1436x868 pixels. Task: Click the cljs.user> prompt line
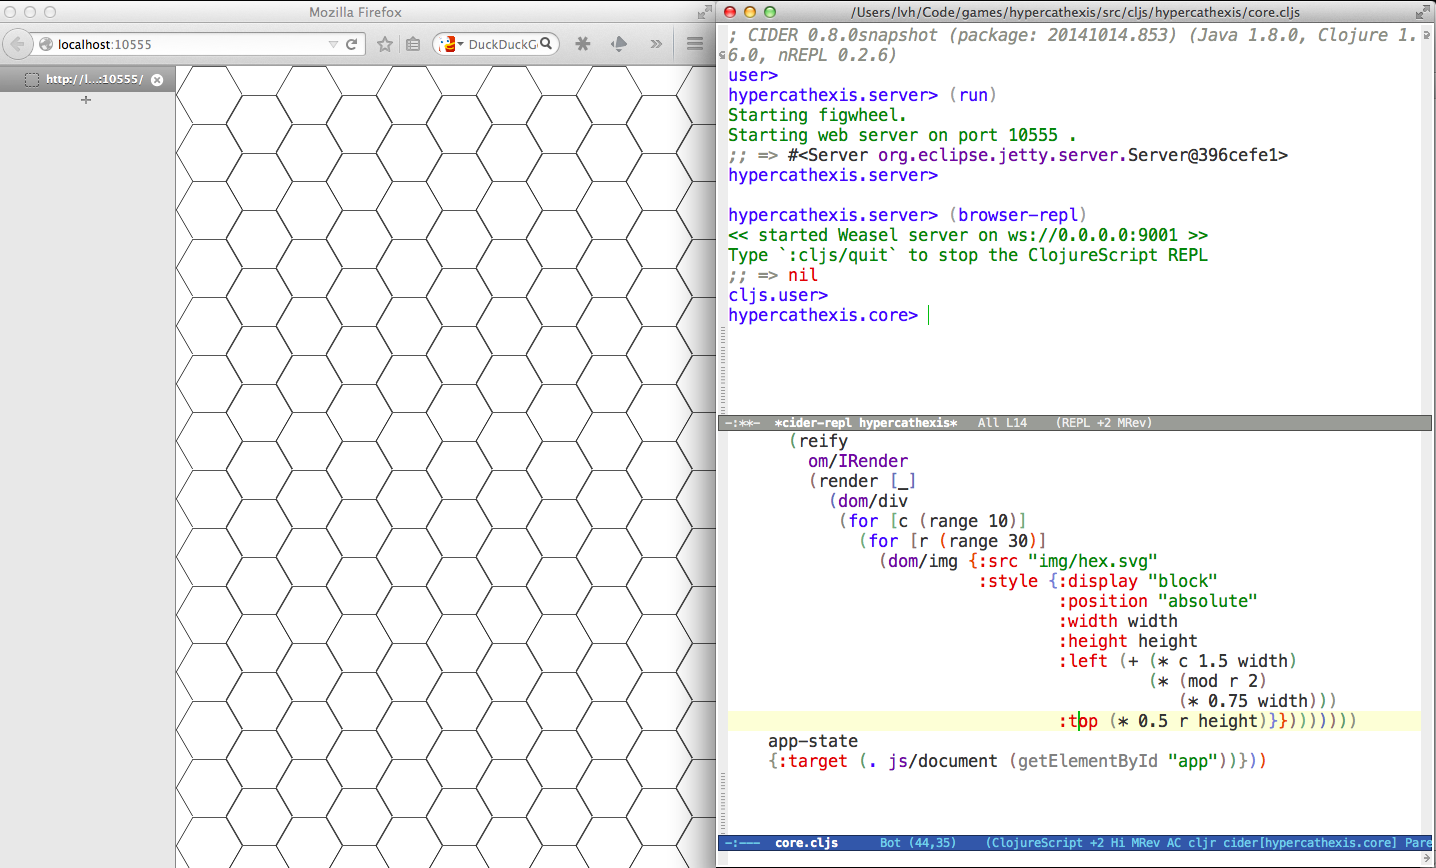tap(778, 295)
